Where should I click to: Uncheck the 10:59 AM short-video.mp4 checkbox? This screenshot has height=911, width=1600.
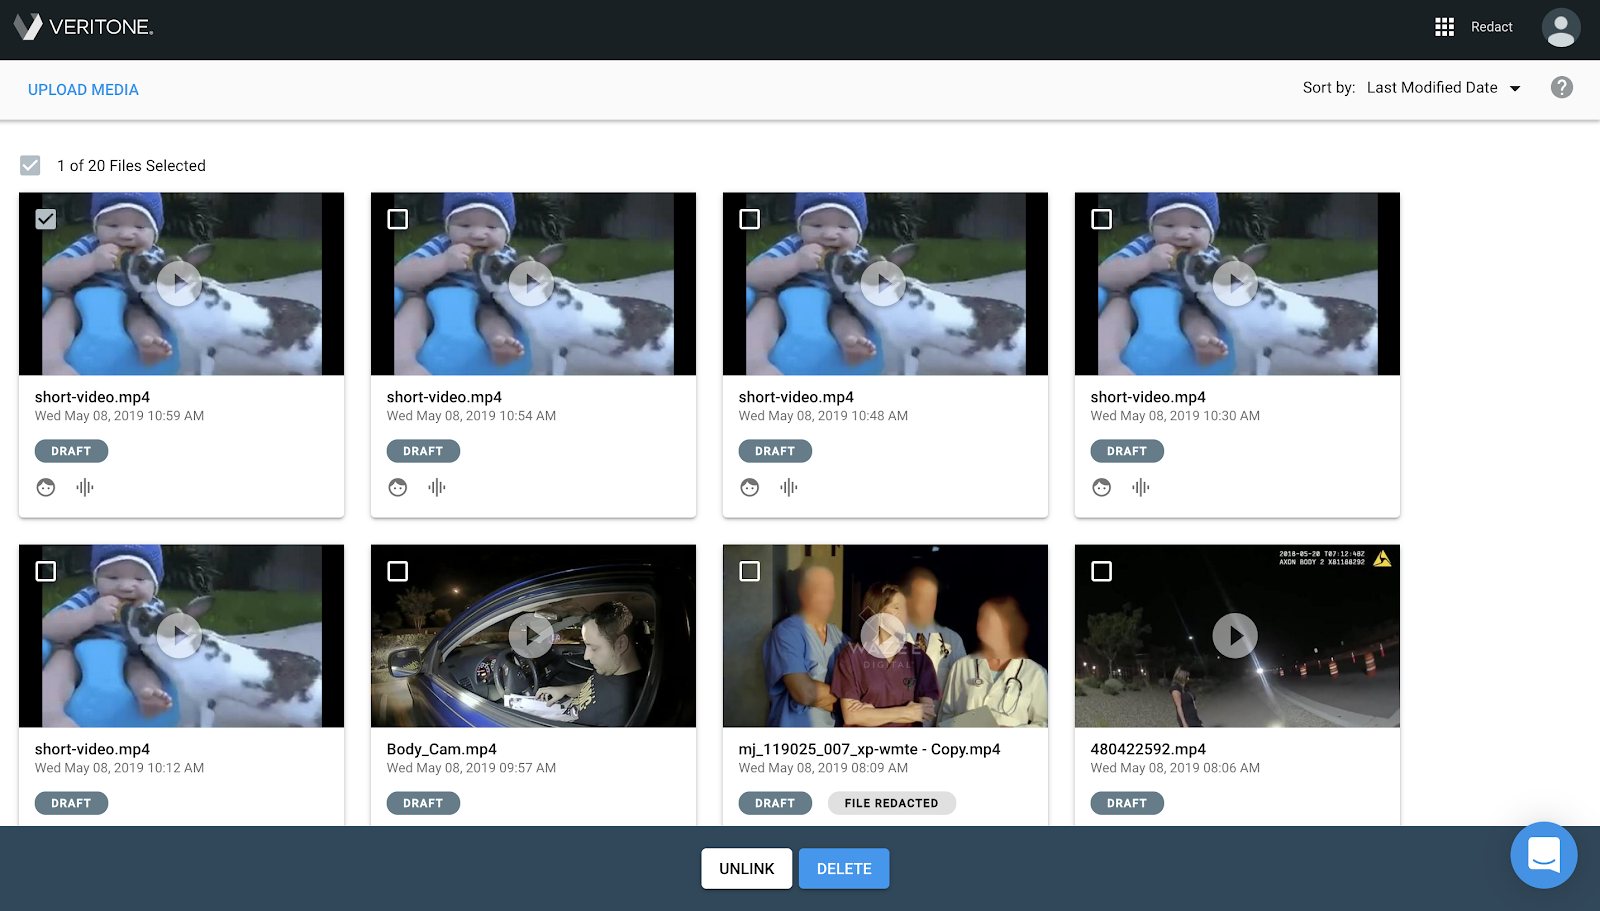(46, 219)
